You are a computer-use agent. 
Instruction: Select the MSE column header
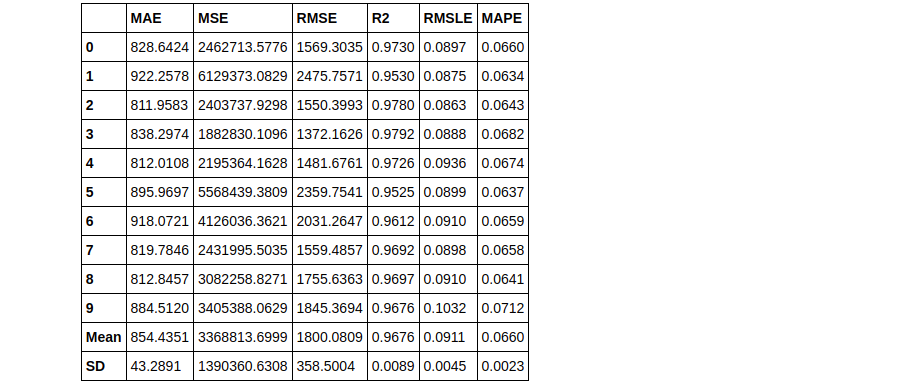coord(213,19)
